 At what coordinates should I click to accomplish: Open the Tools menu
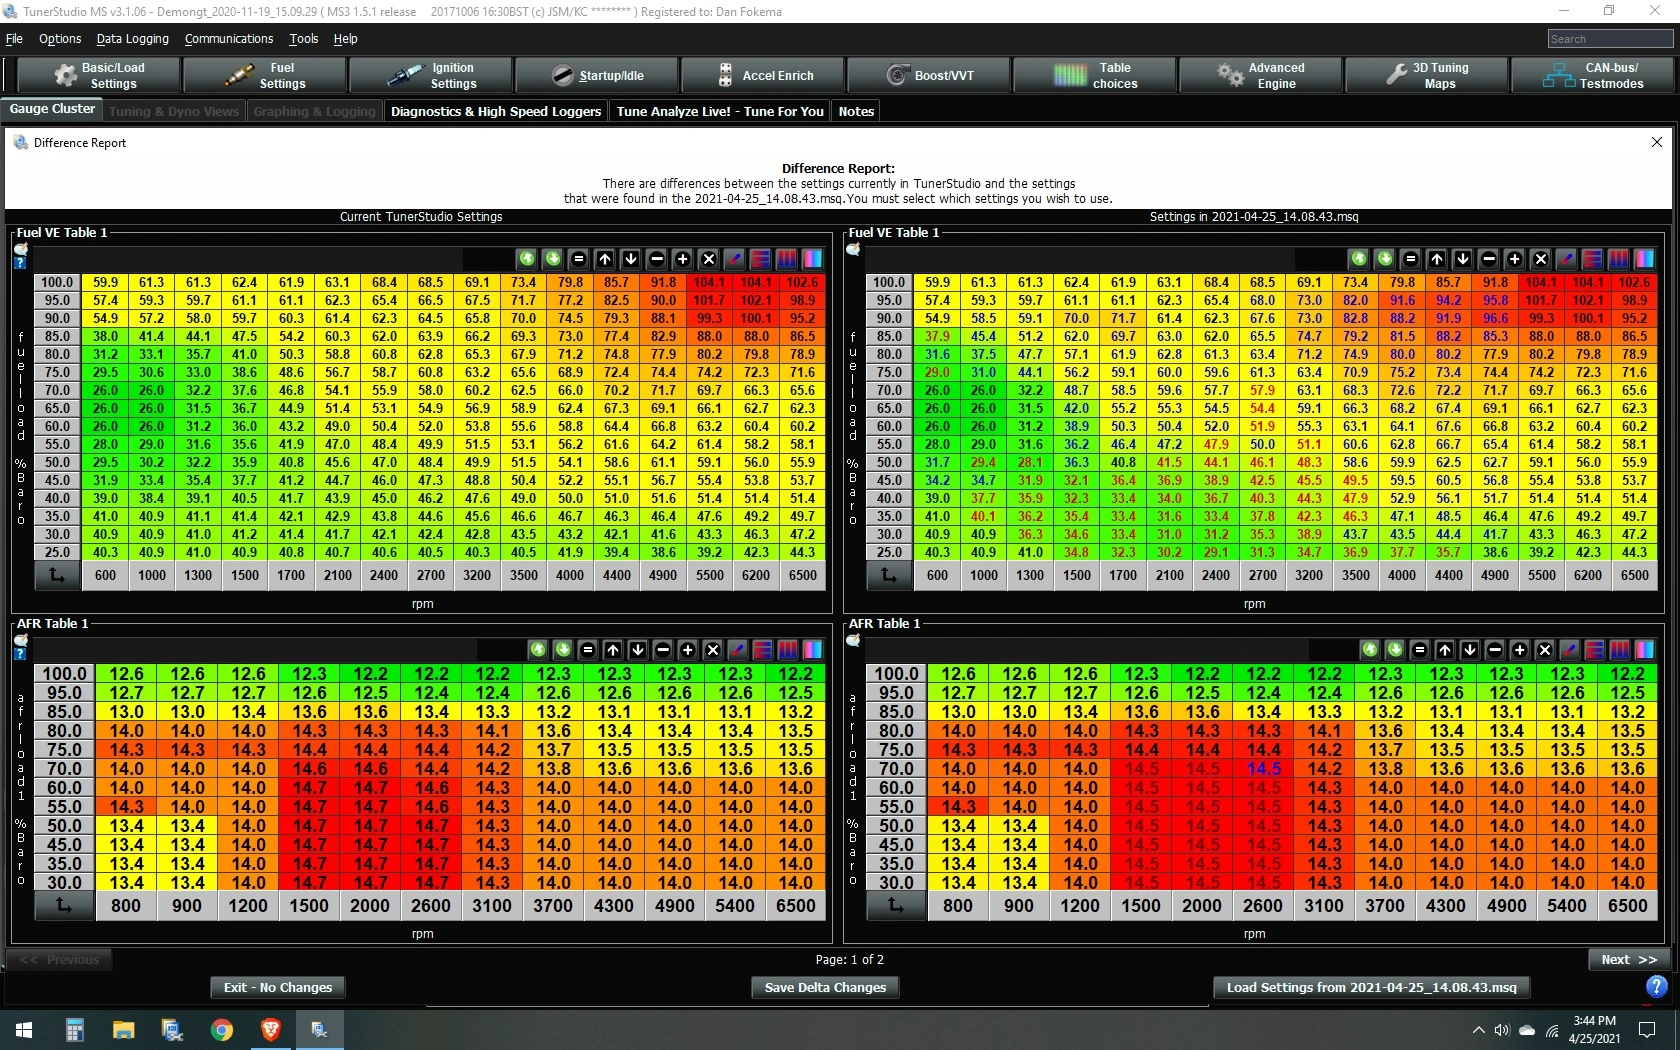click(304, 39)
